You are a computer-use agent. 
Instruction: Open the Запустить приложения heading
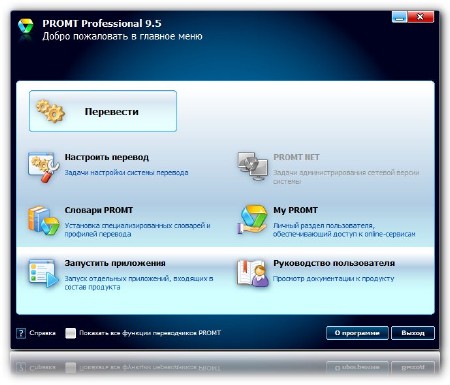tap(115, 263)
